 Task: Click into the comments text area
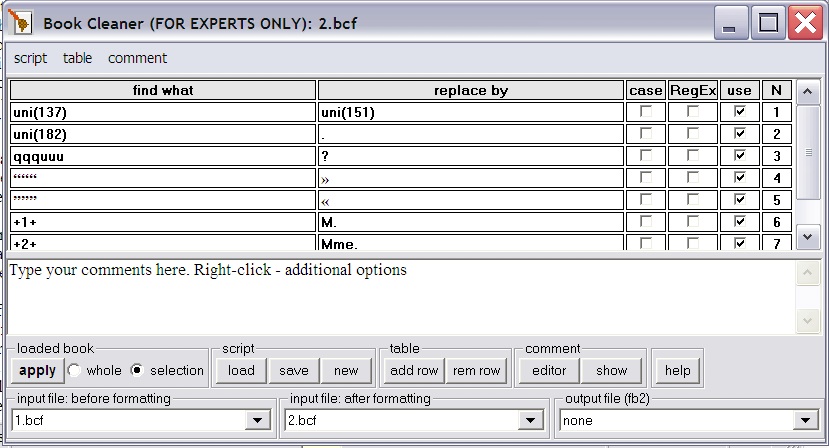click(400, 295)
